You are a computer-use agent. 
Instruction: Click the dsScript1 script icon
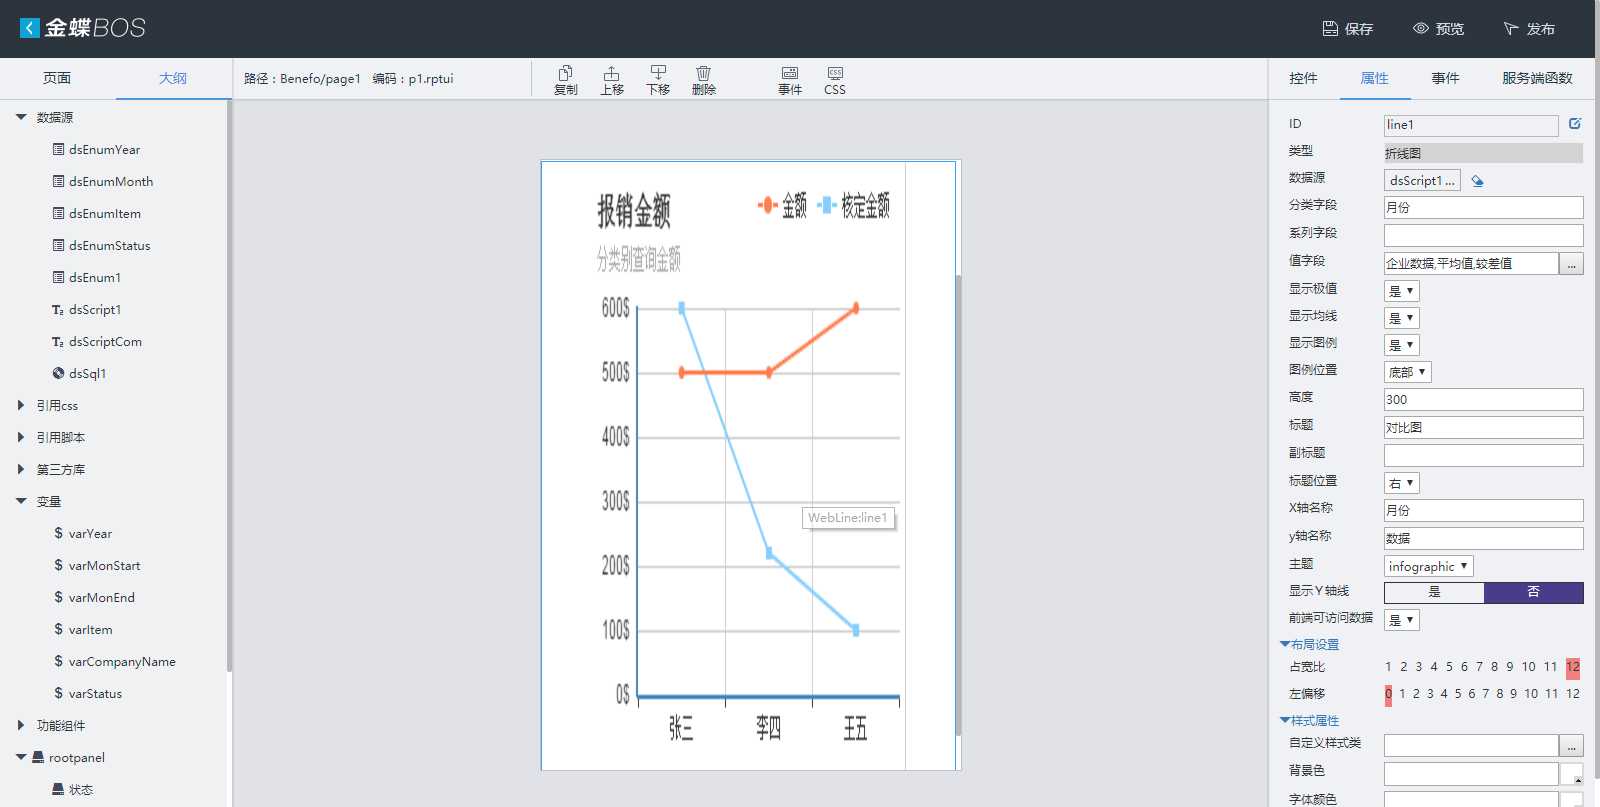(58, 310)
